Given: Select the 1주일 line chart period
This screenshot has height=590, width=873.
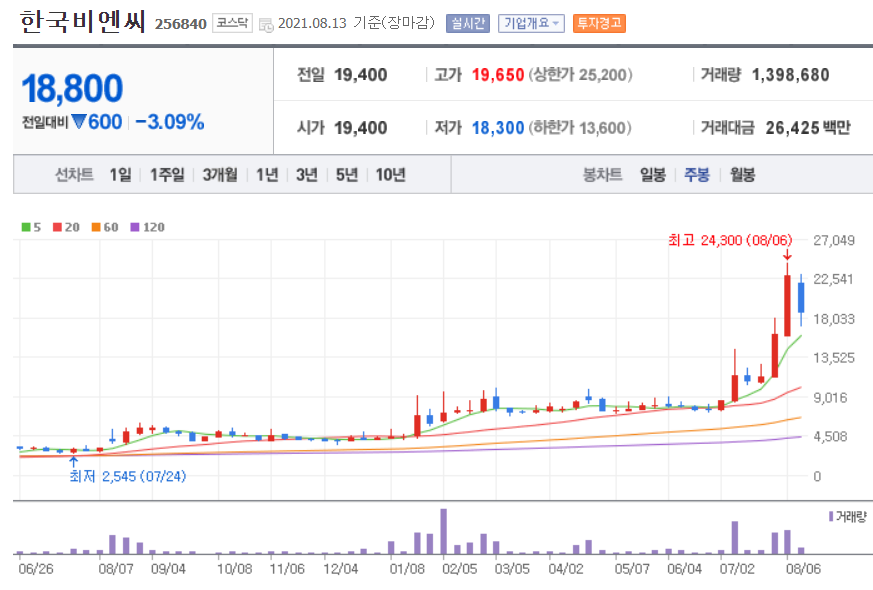Looking at the screenshot, I should 167,175.
